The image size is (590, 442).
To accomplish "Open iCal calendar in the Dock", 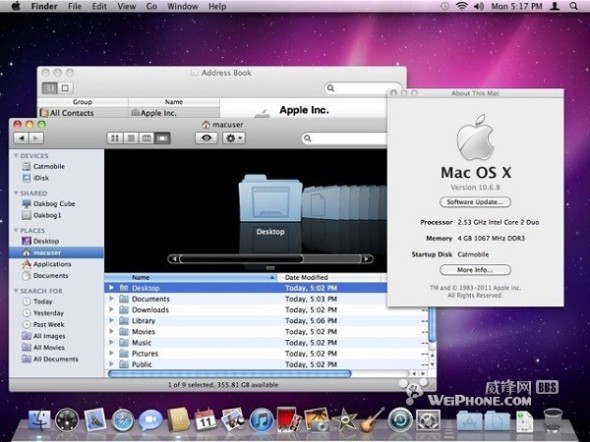I will tap(205, 420).
